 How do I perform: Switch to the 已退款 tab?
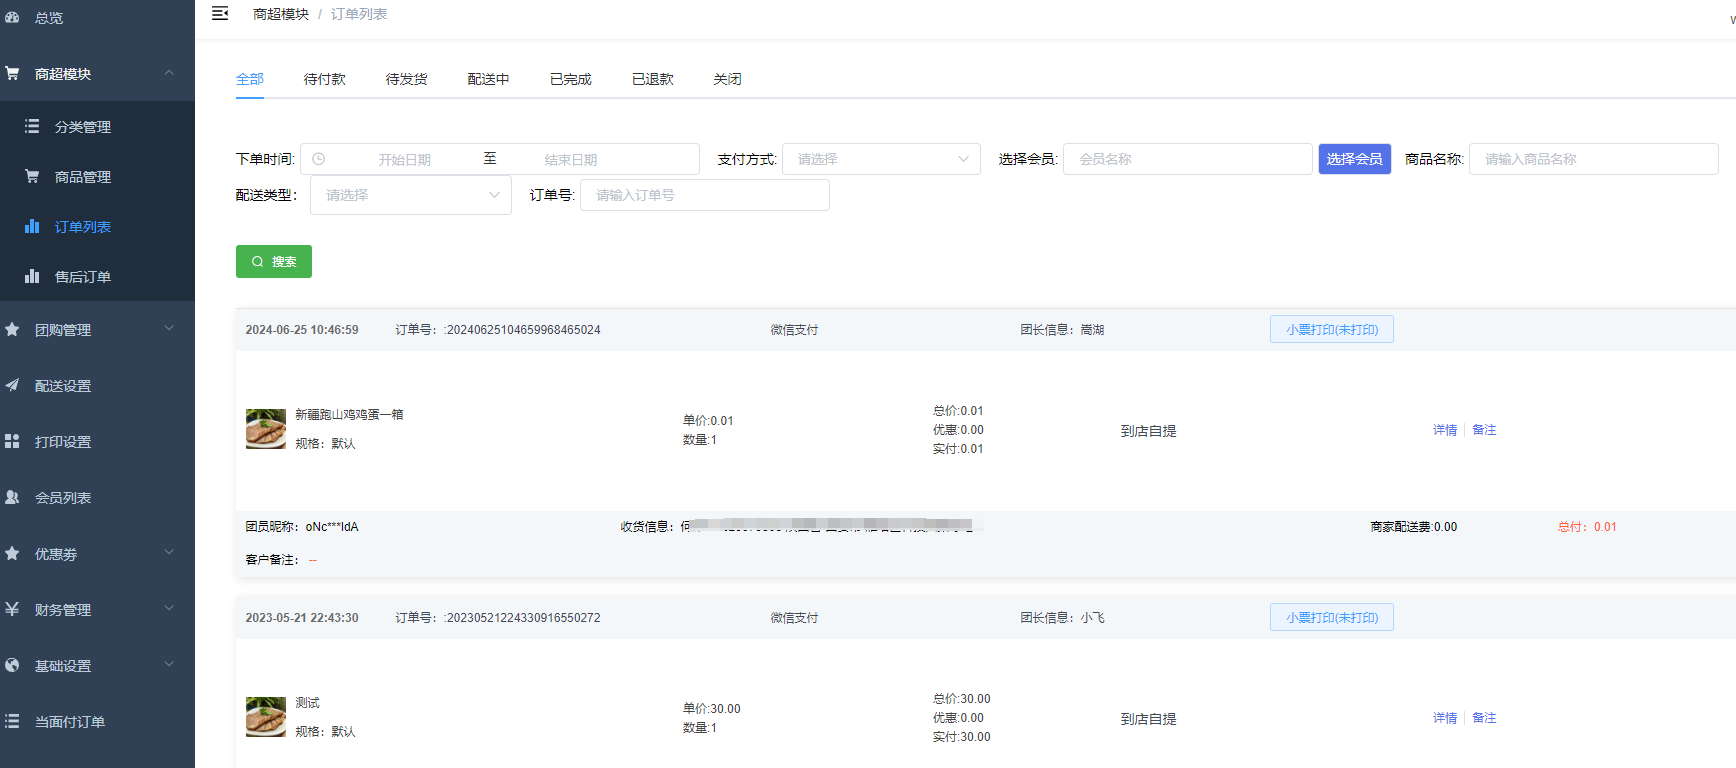pos(652,79)
